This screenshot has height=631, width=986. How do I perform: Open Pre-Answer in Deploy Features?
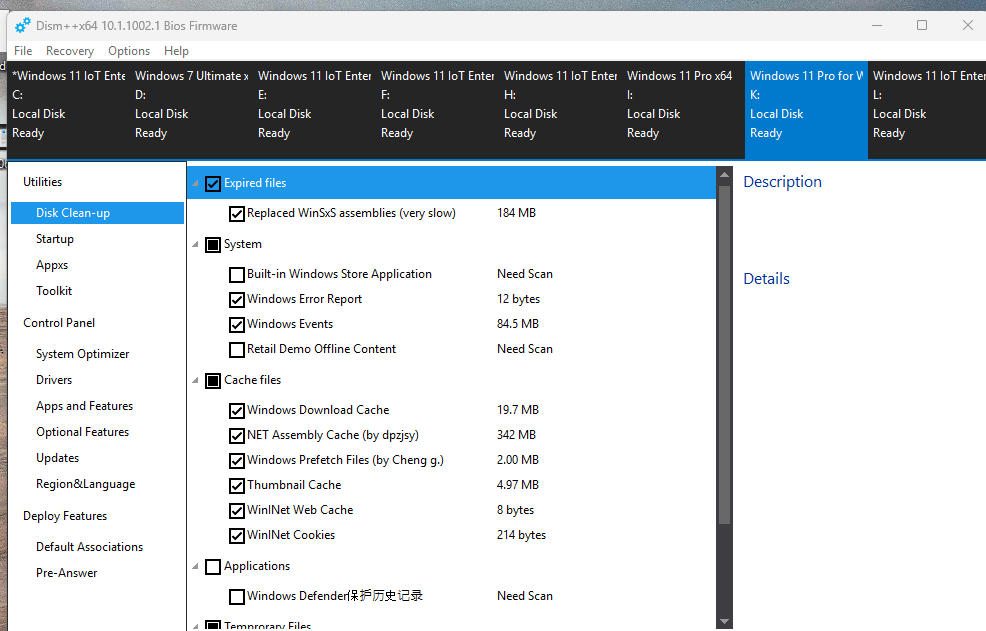[67, 573]
